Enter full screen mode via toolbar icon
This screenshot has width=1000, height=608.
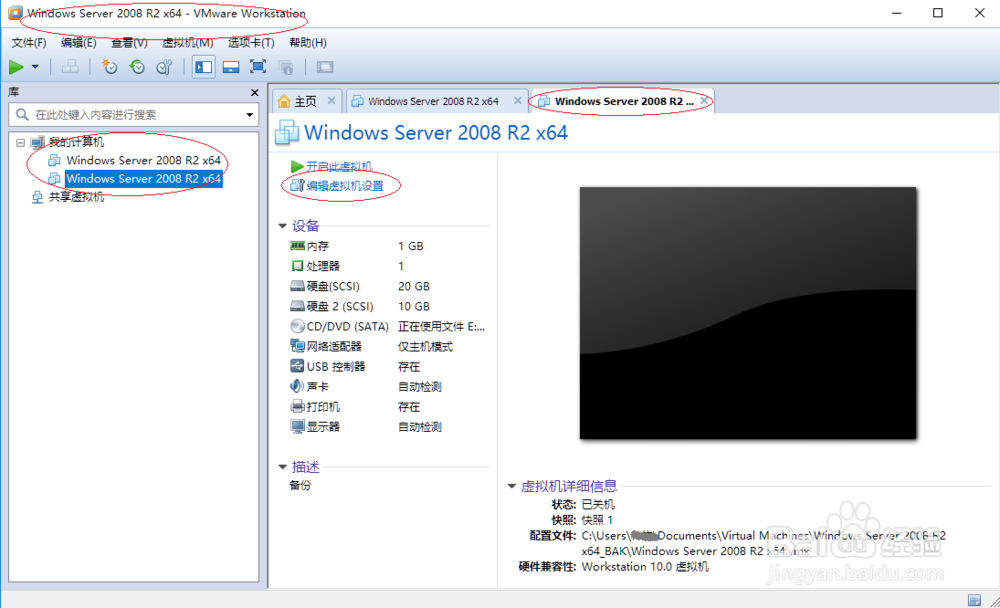(258, 67)
